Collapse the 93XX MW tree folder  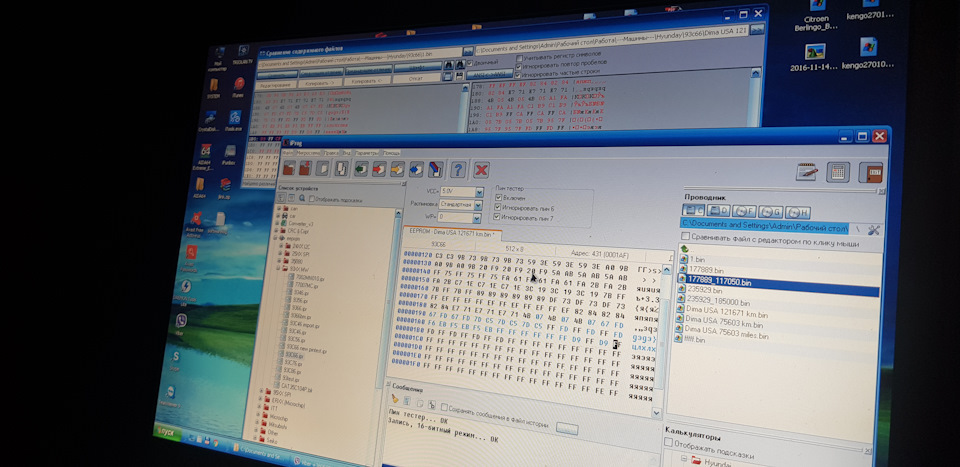coord(278,268)
